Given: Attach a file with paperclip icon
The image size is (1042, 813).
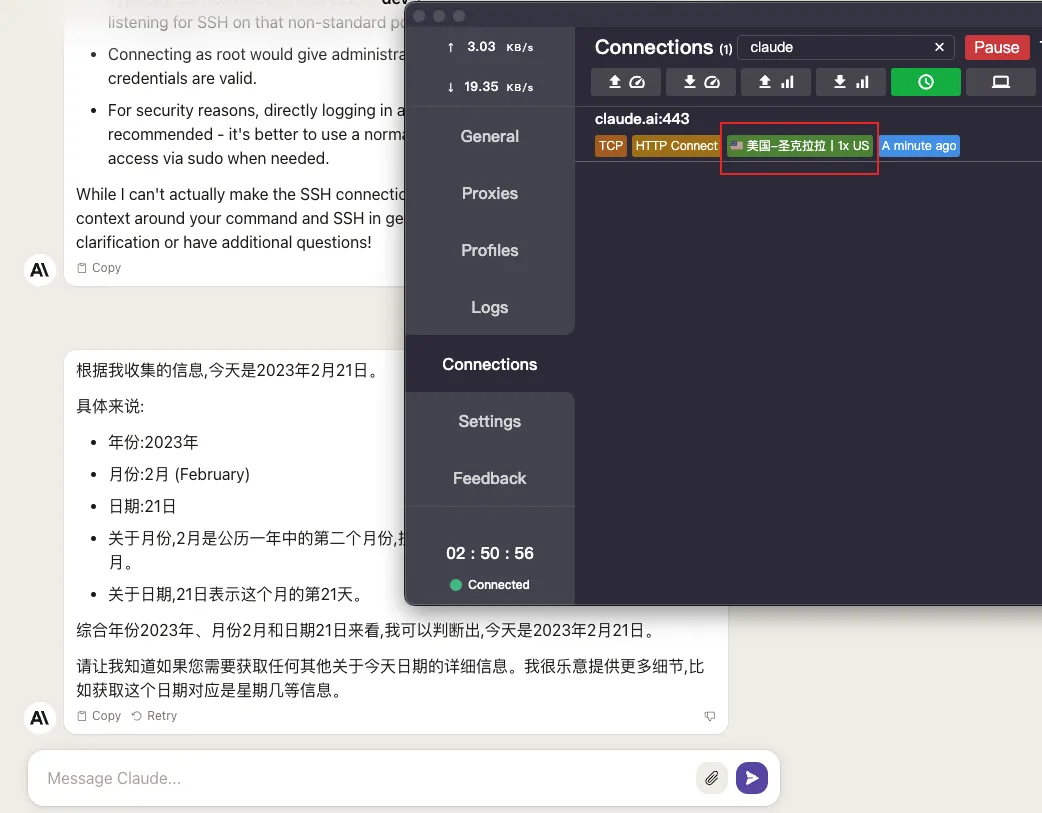Looking at the screenshot, I should (712, 778).
